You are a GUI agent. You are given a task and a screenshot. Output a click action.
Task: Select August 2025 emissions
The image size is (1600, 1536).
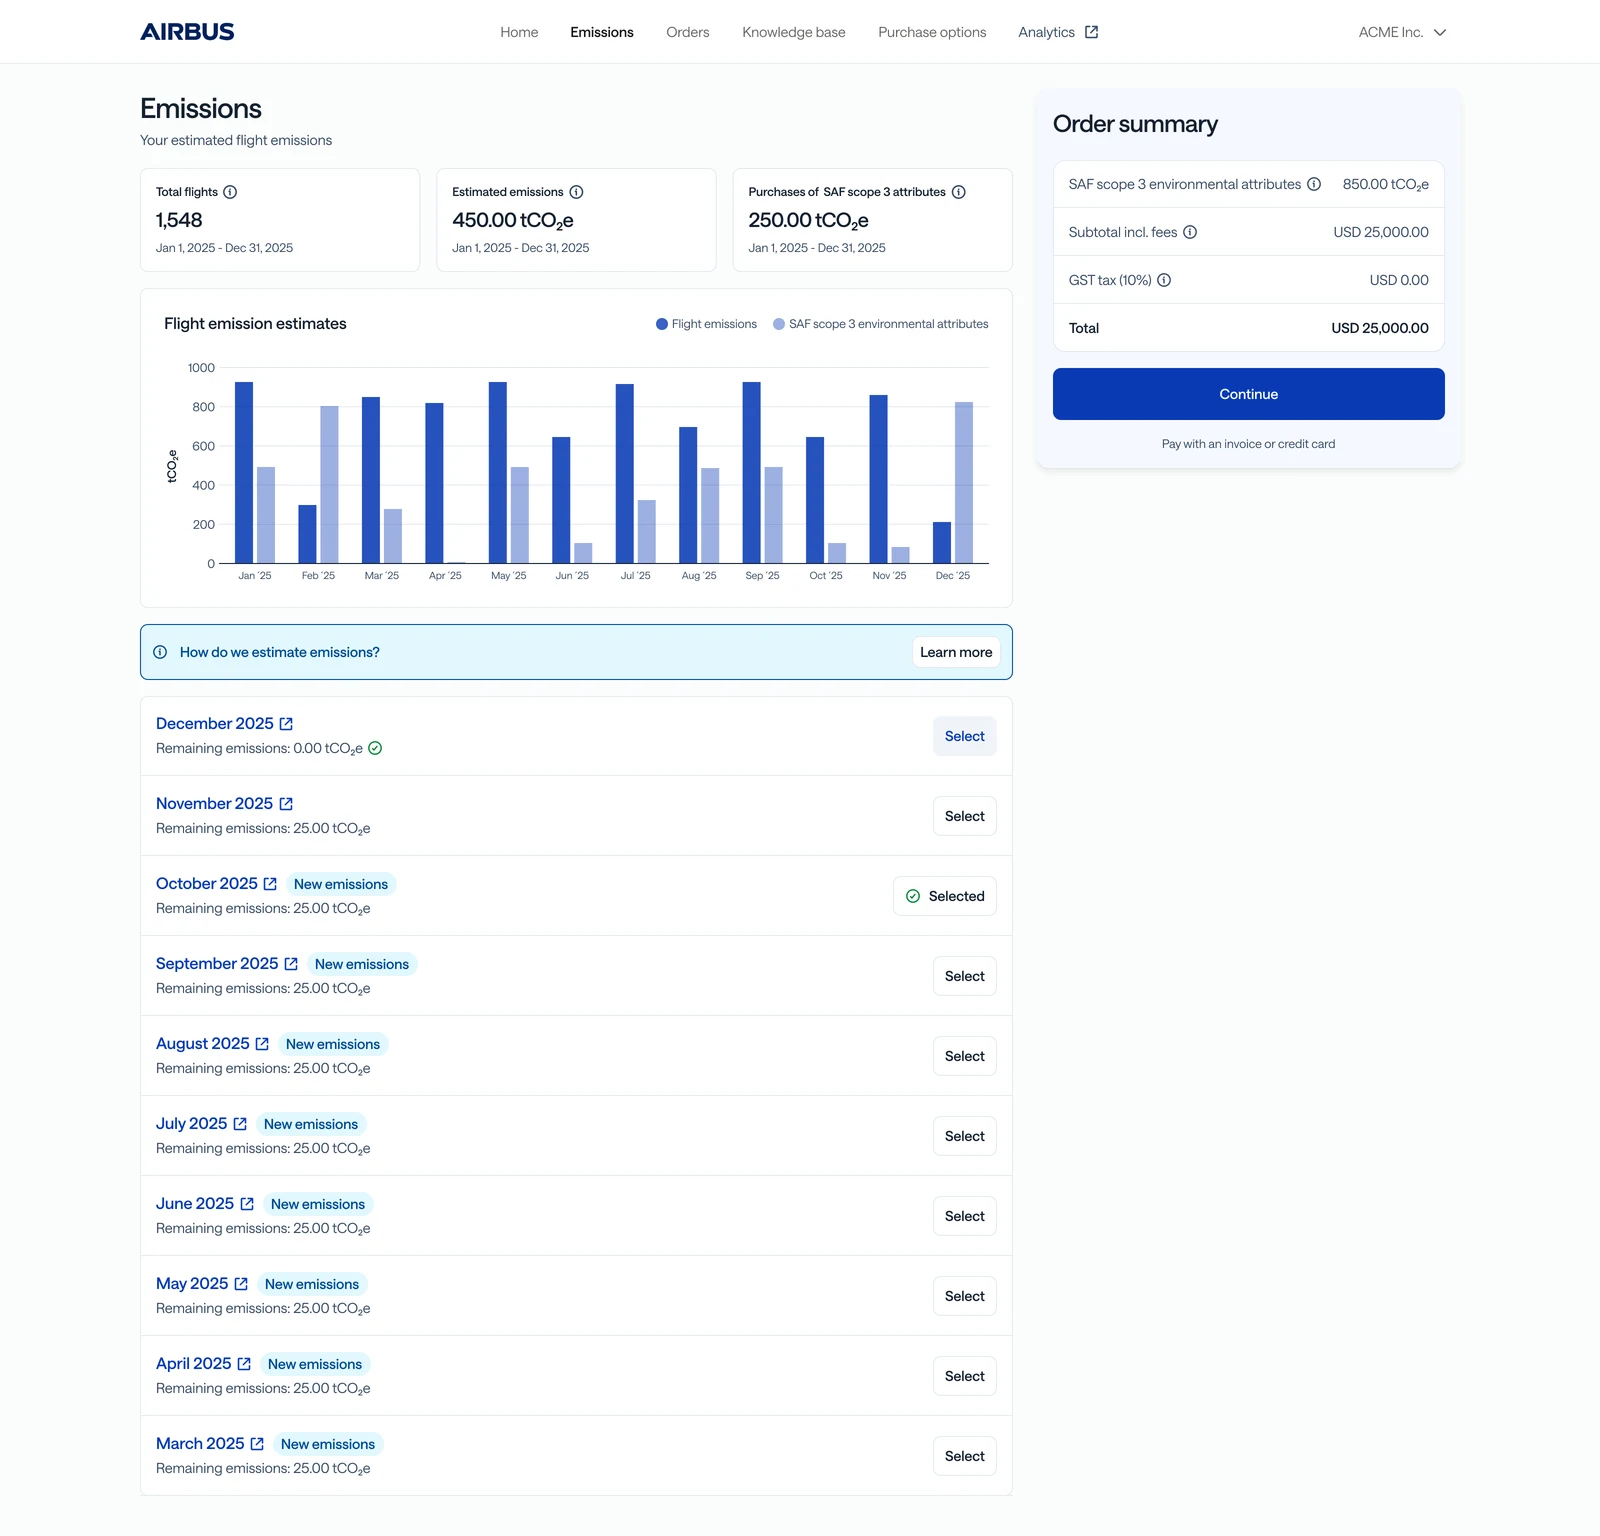coord(965,1056)
